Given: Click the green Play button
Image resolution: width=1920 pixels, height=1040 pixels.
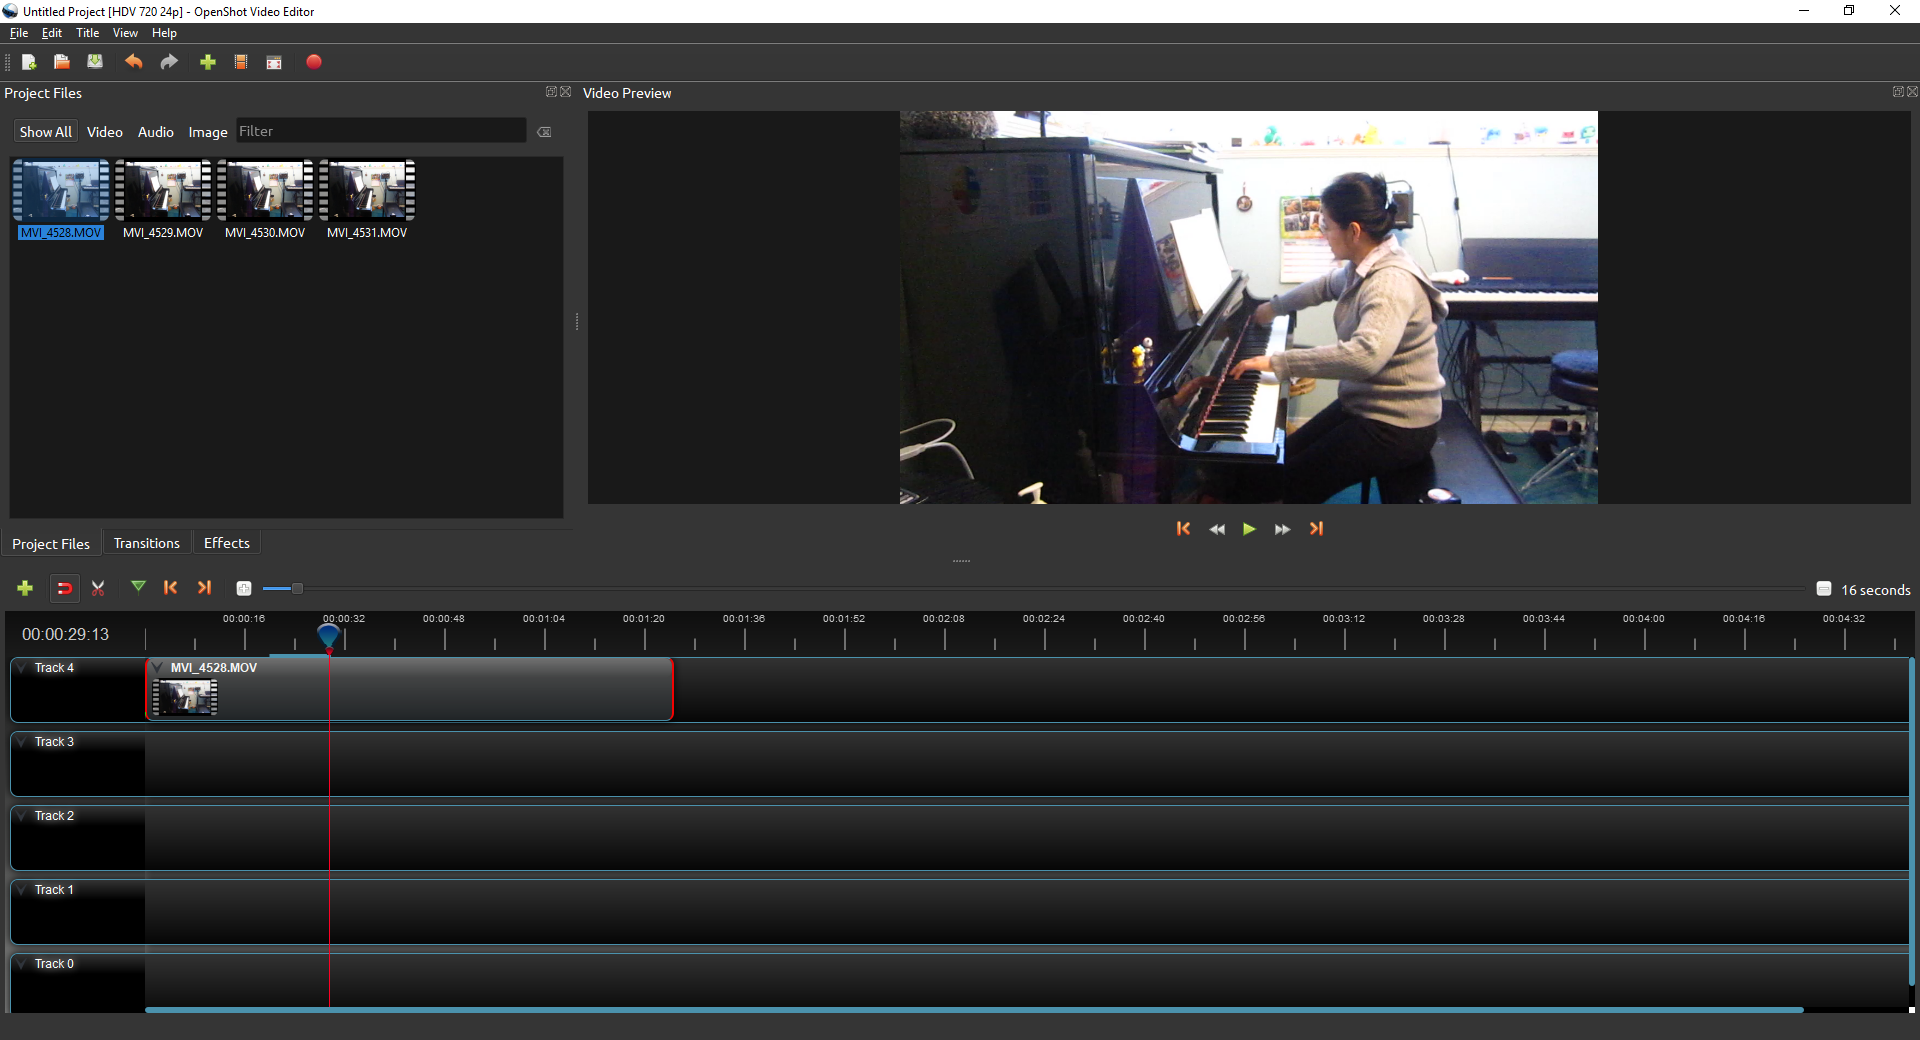Looking at the screenshot, I should click(1249, 529).
